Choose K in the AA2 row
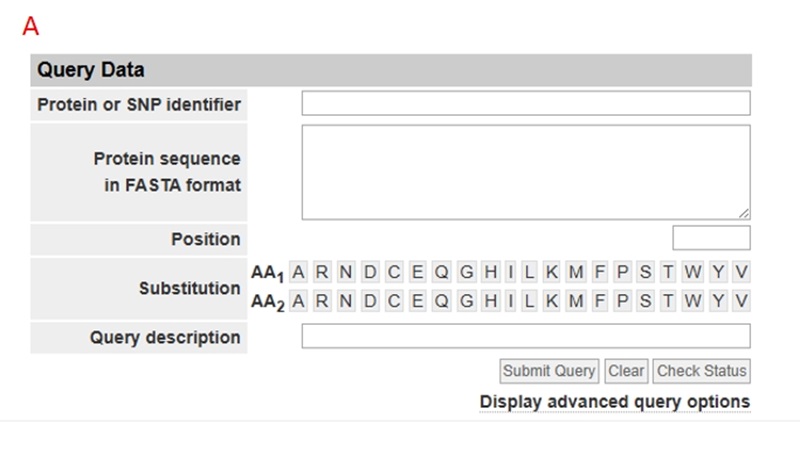 [552, 301]
